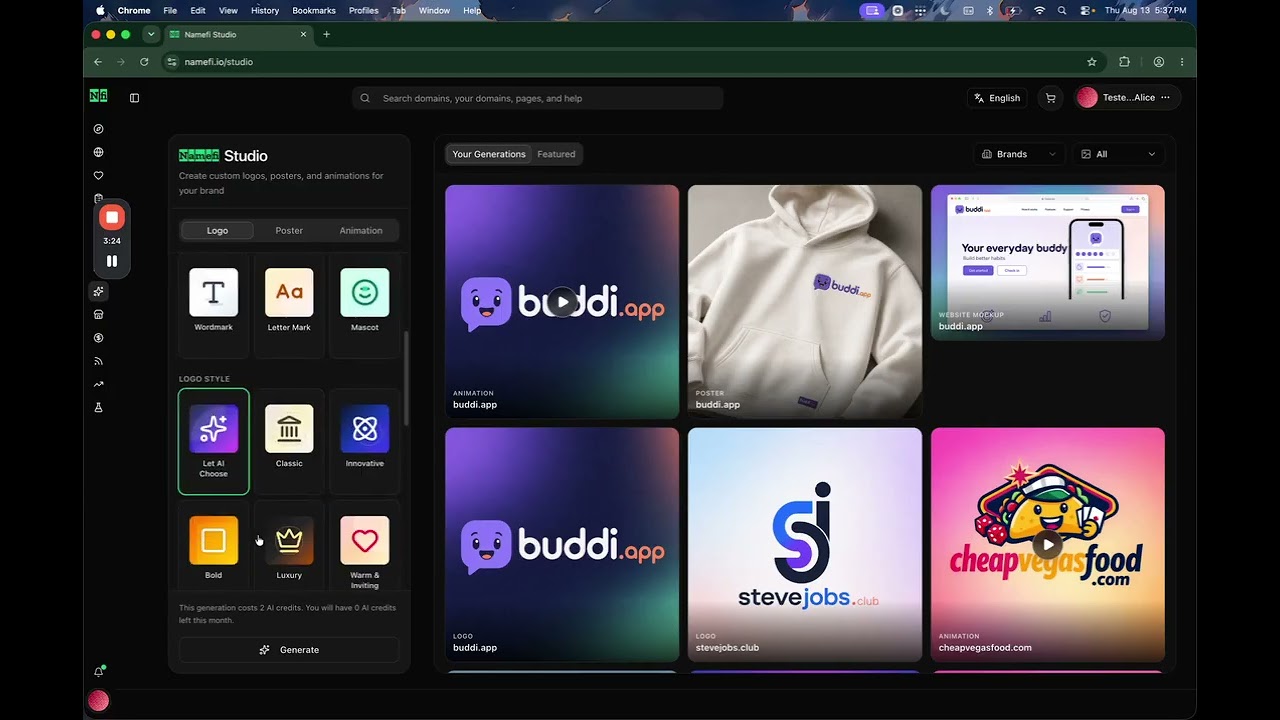Open macOS Spotlight search
The height and width of the screenshot is (720, 1280).
(x=1063, y=10)
